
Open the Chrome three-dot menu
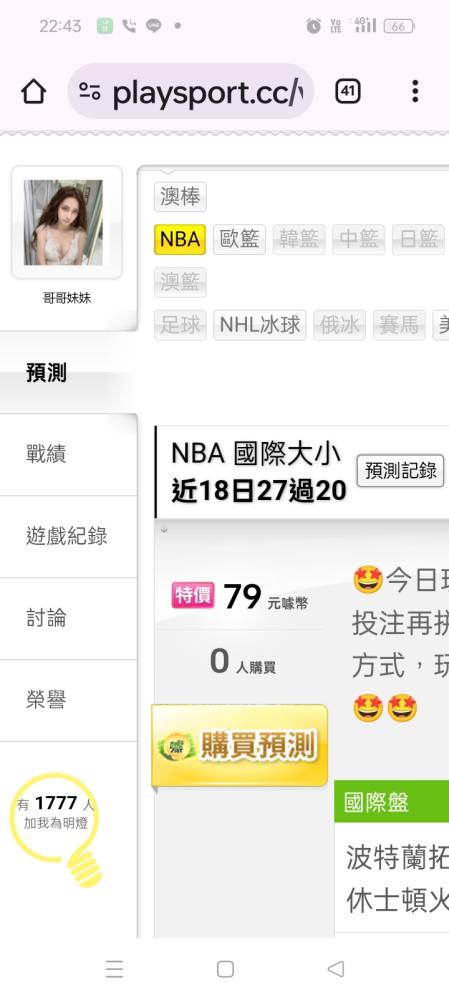(415, 91)
